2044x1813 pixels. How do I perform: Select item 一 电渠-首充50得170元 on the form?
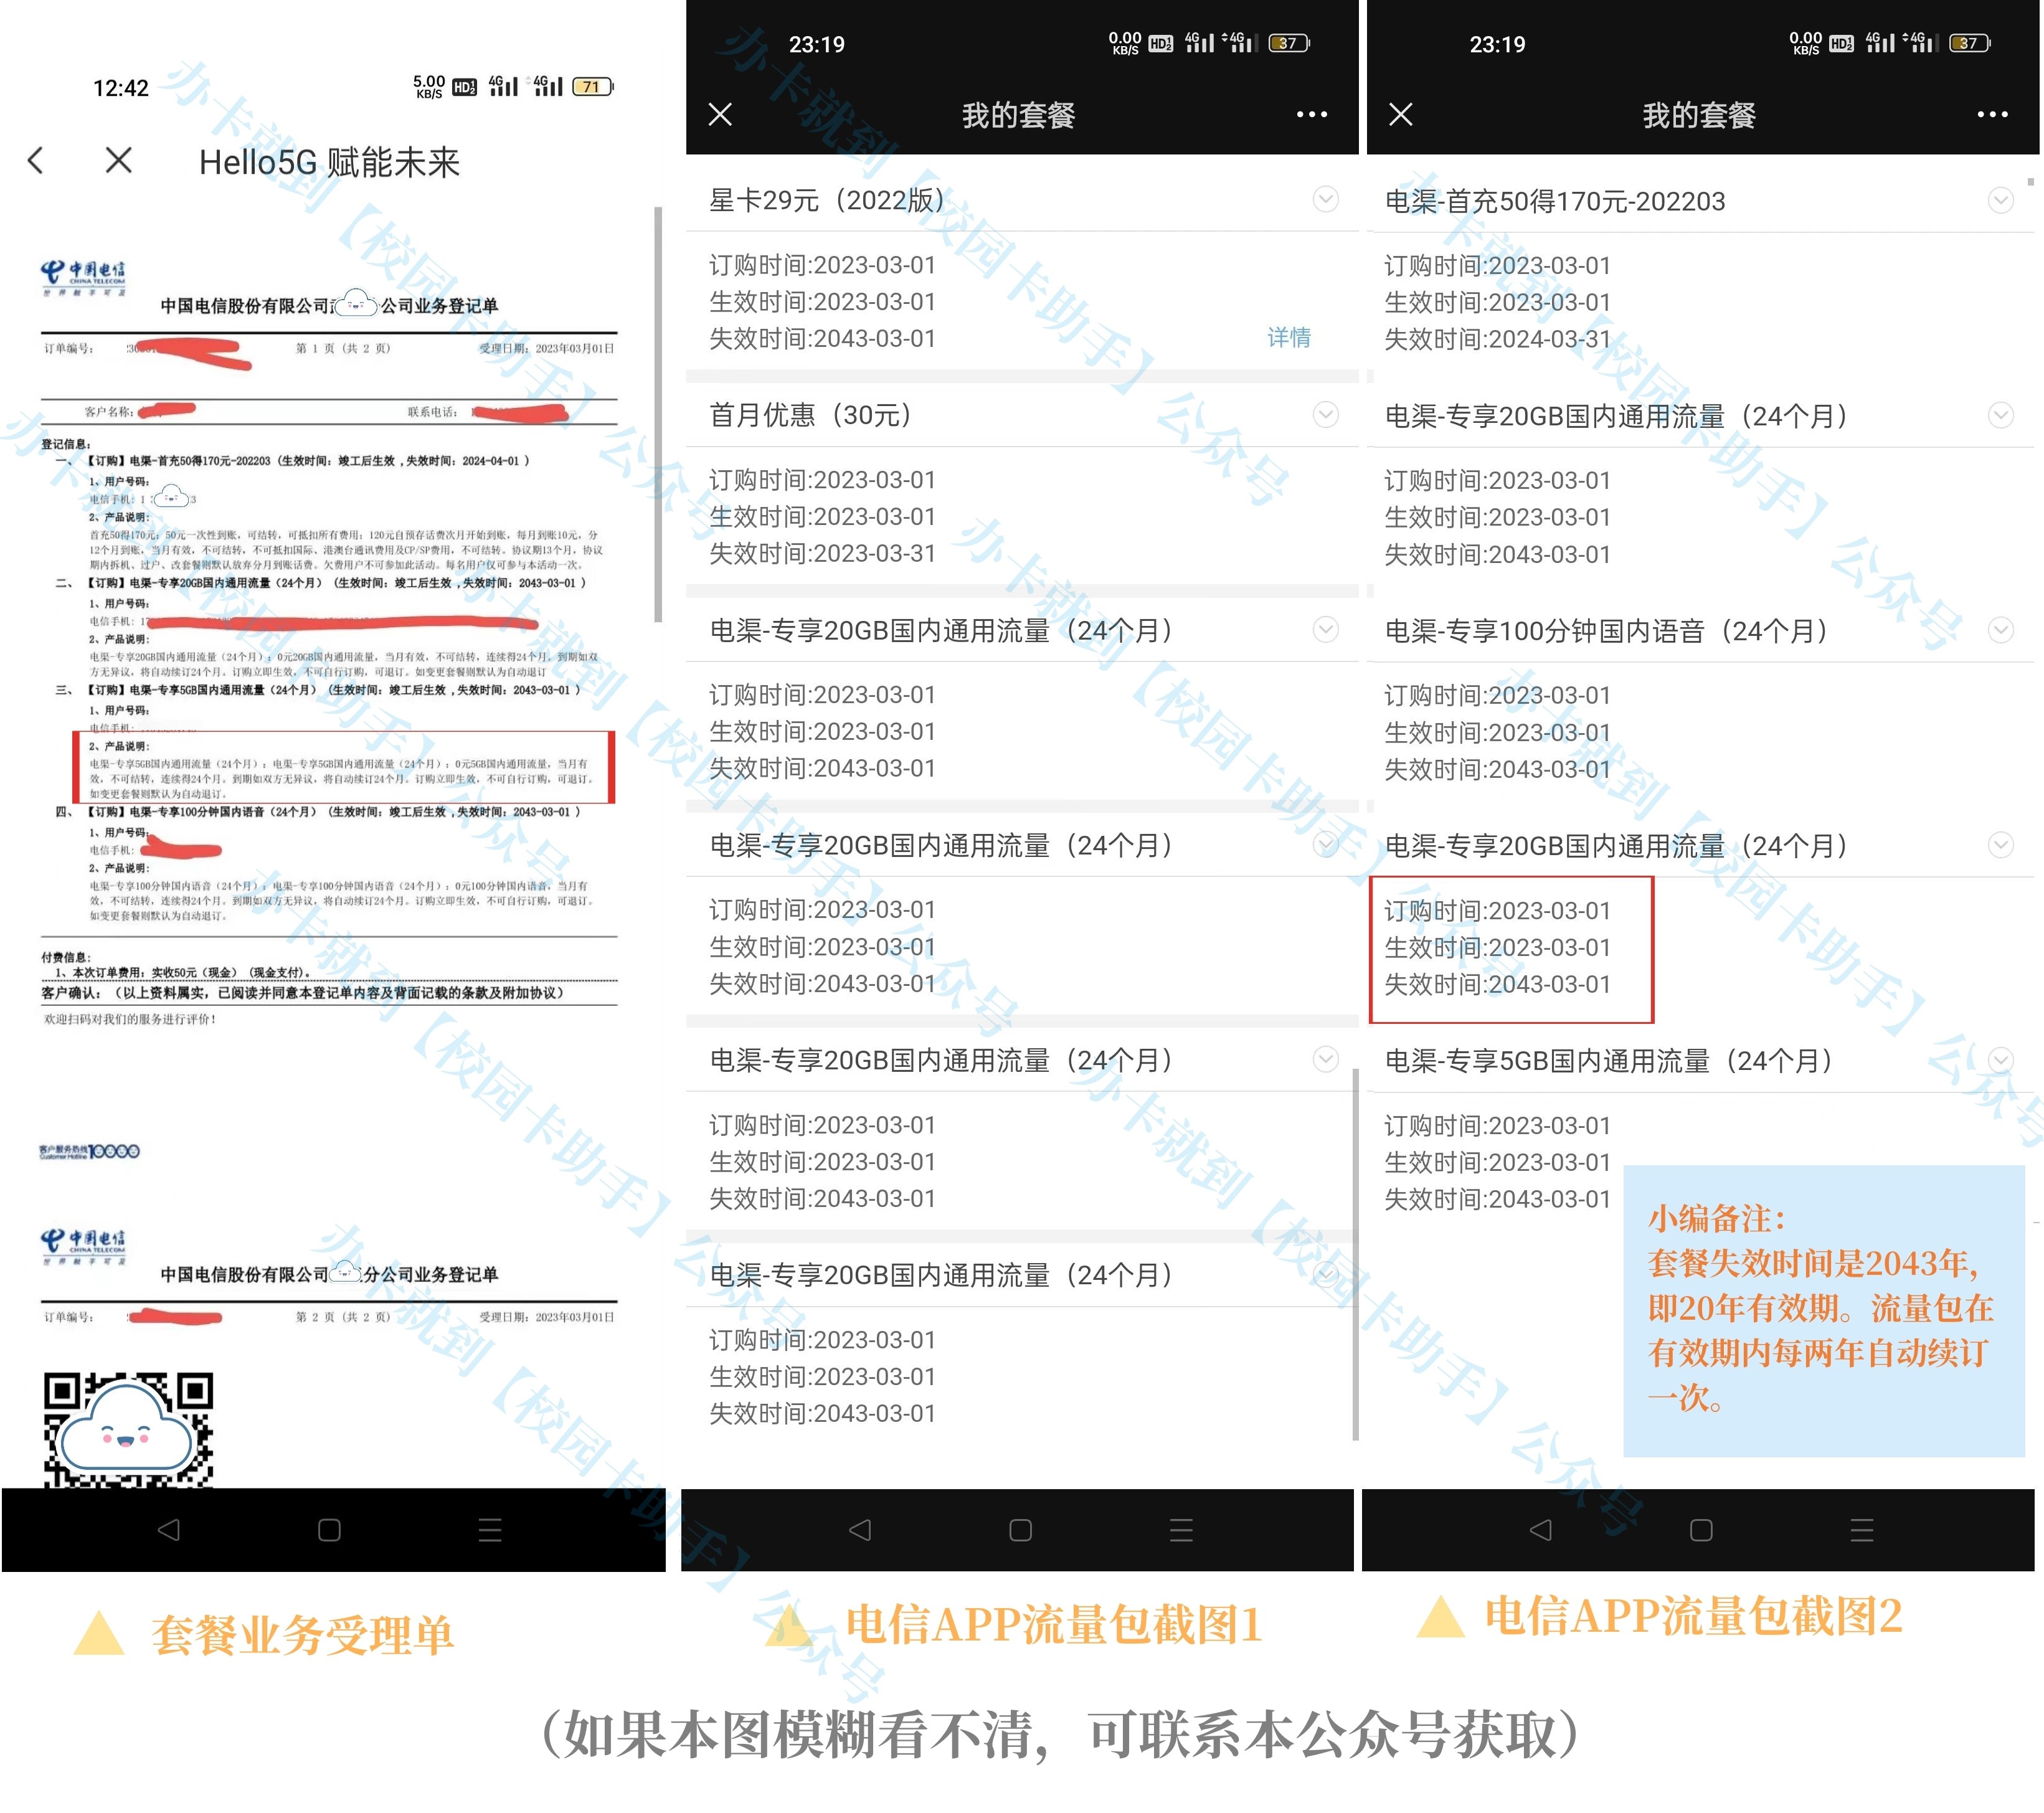pyautogui.click(x=292, y=461)
